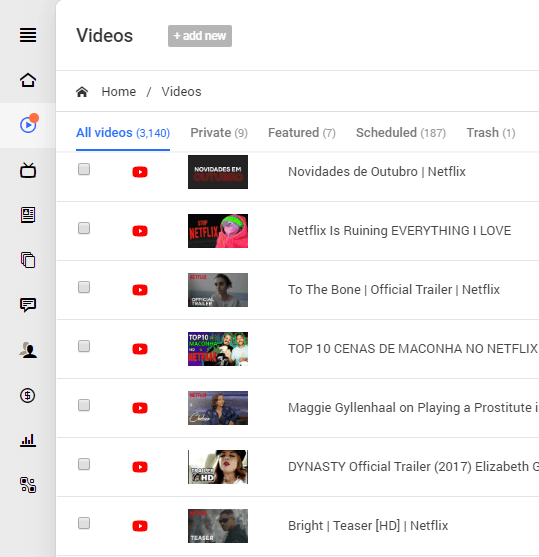Click Chelsea show Maggie Gyllenhaal thumbnail
Viewport: 539px width, 557px height.
[x=218, y=408]
